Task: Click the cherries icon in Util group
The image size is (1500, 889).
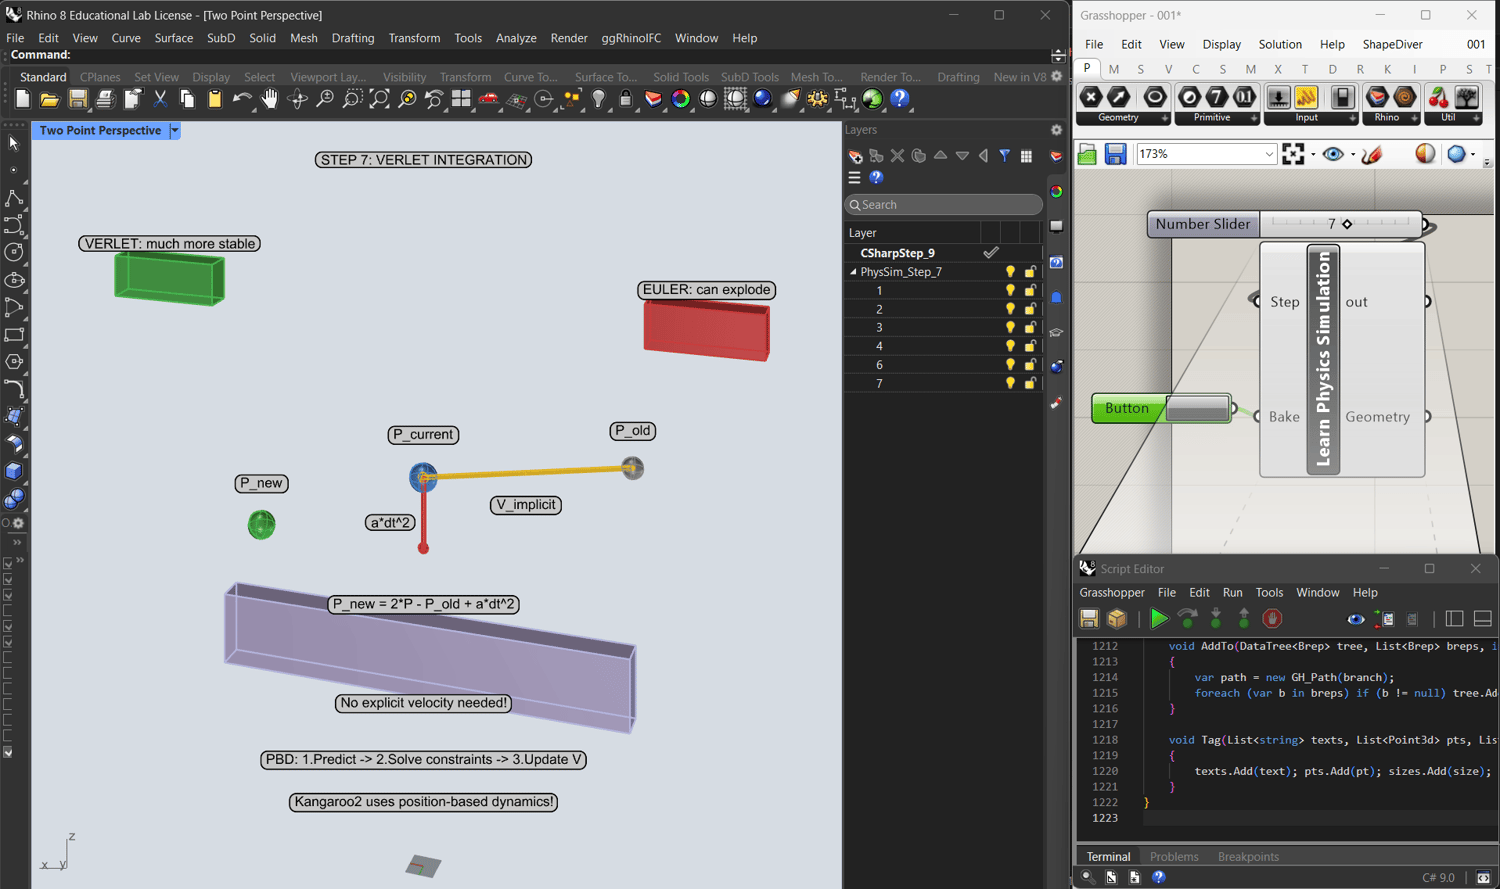Action: click(x=1438, y=98)
